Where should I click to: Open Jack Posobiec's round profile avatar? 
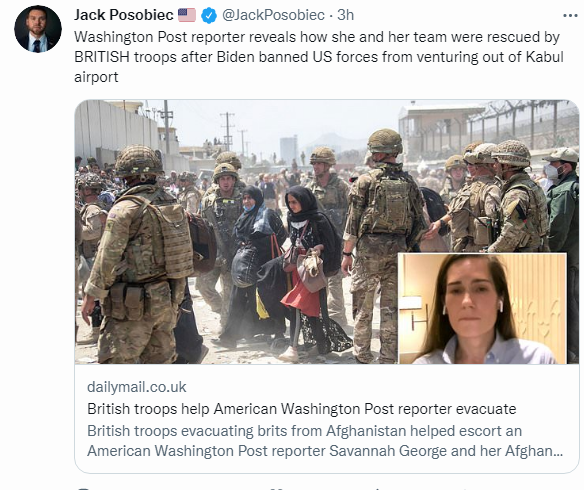pos(38,29)
